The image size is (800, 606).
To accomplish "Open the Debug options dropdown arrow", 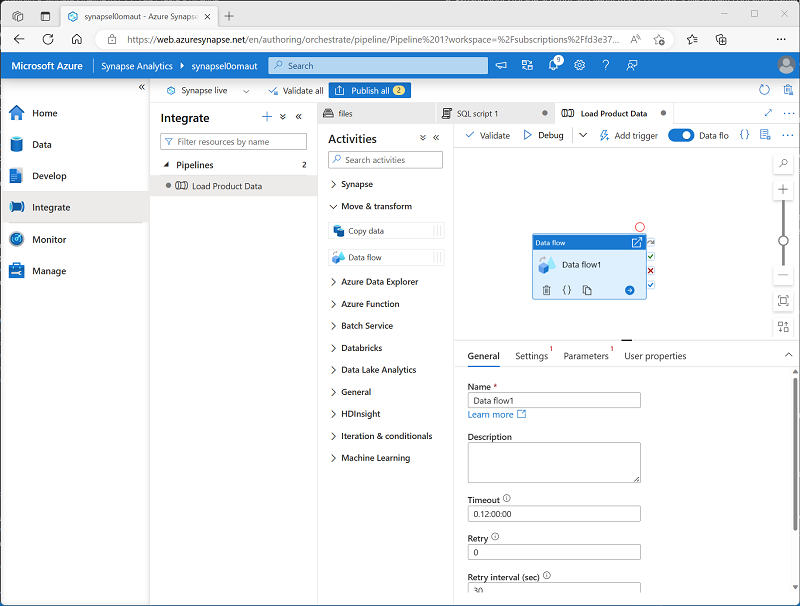I will tap(583, 135).
